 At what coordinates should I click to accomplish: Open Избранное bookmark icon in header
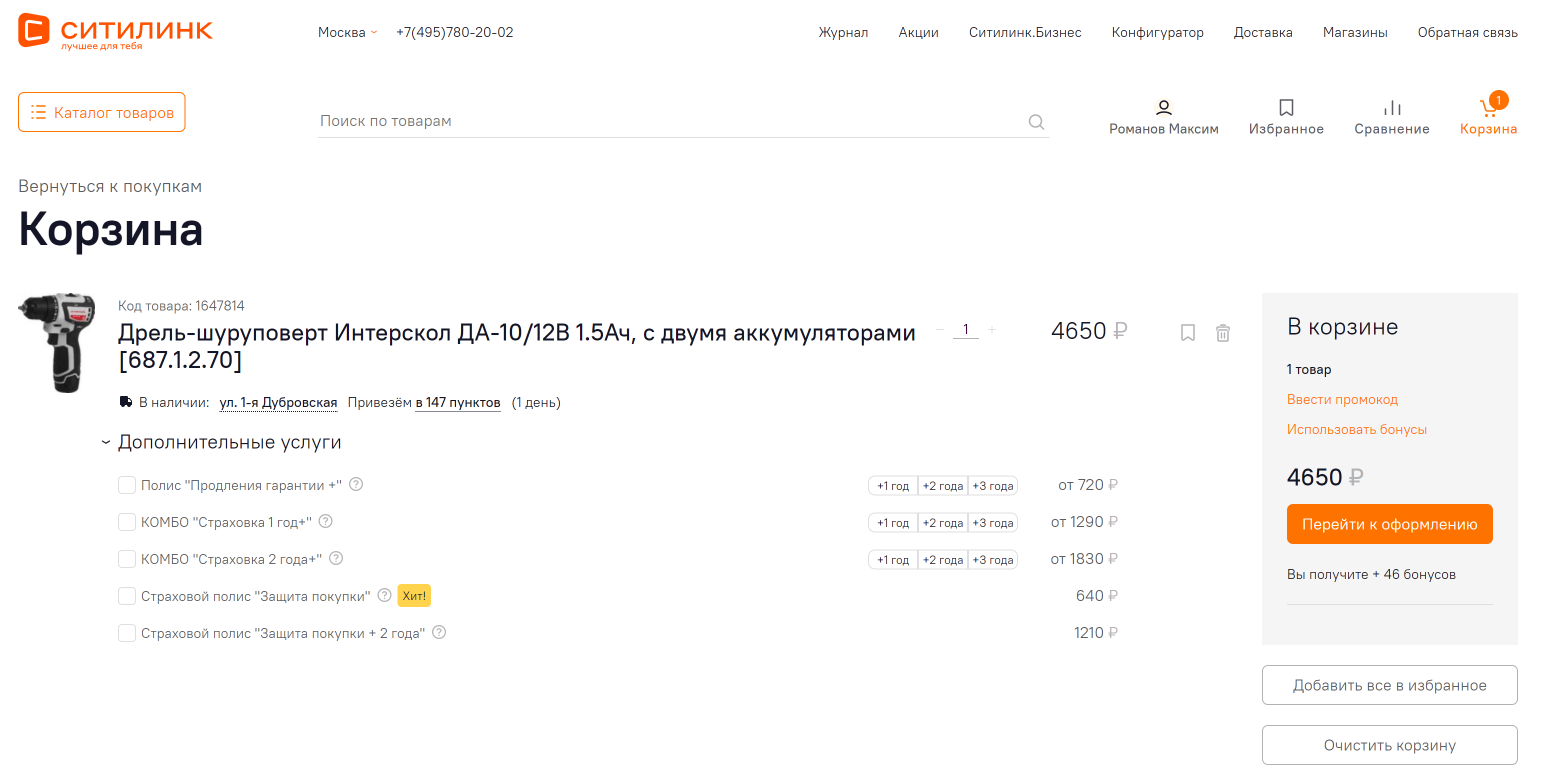coord(1286,107)
